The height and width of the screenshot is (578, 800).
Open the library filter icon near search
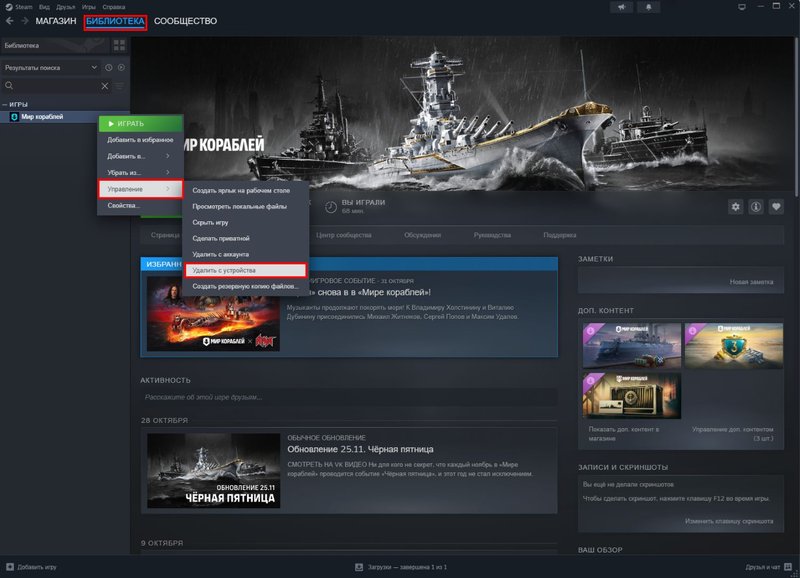119,86
